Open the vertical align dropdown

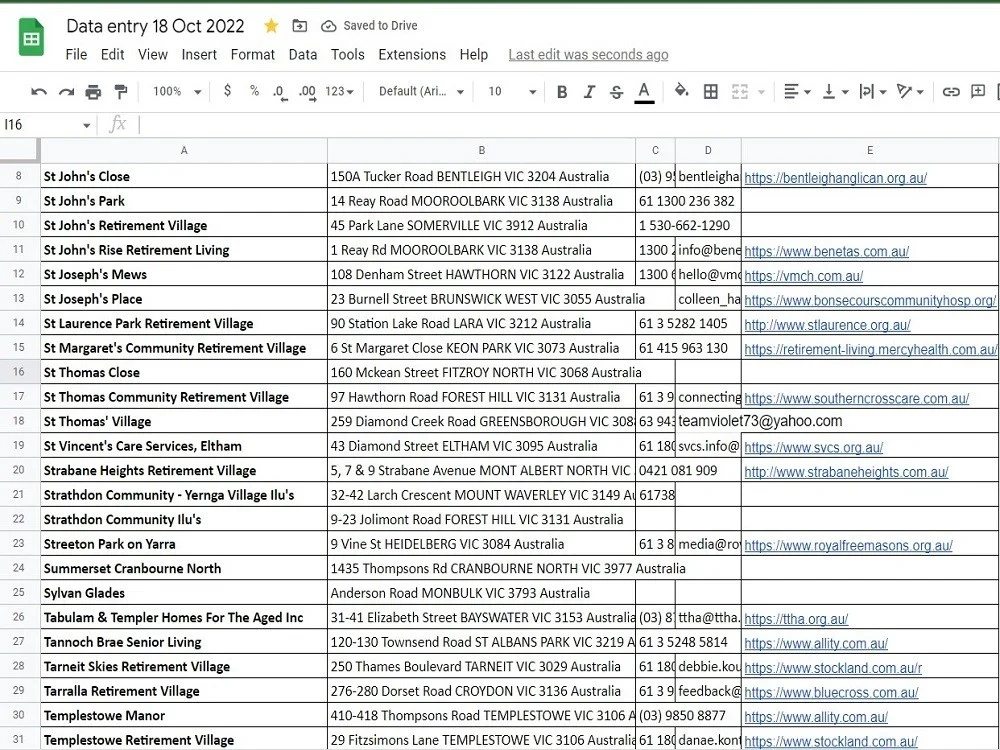pyautogui.click(x=835, y=92)
